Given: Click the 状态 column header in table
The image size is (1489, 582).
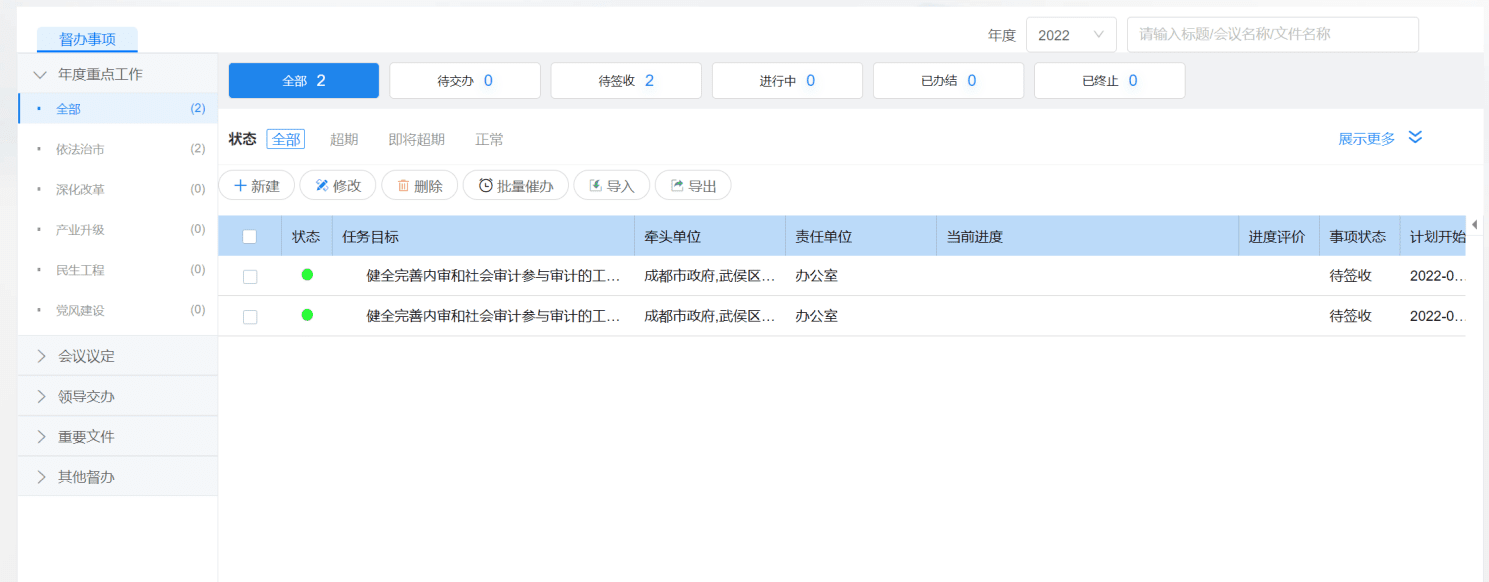Looking at the screenshot, I should tap(306, 237).
